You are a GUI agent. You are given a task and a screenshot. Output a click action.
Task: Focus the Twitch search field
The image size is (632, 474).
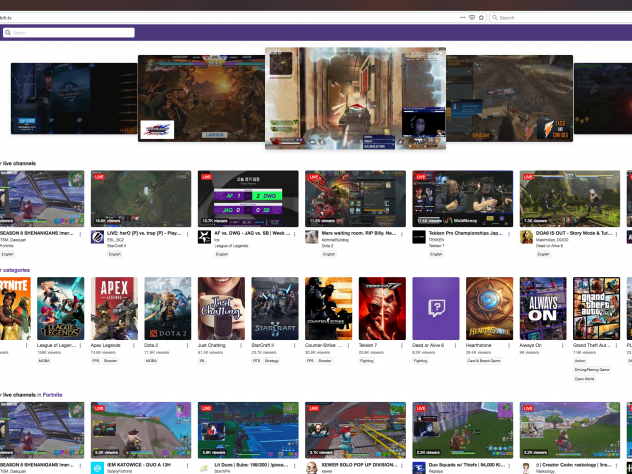tap(70, 33)
